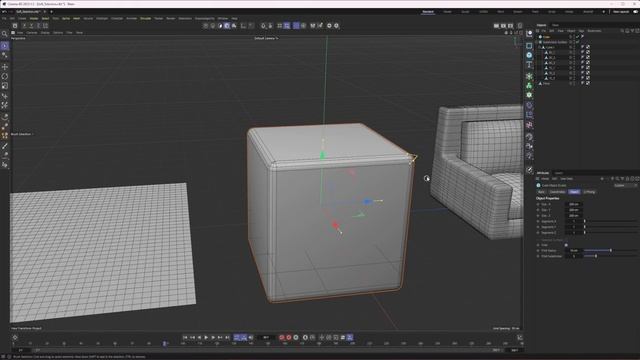The width and height of the screenshot is (640, 360).
Task: Open the viewport hamburger menu
Action: tap(13, 33)
